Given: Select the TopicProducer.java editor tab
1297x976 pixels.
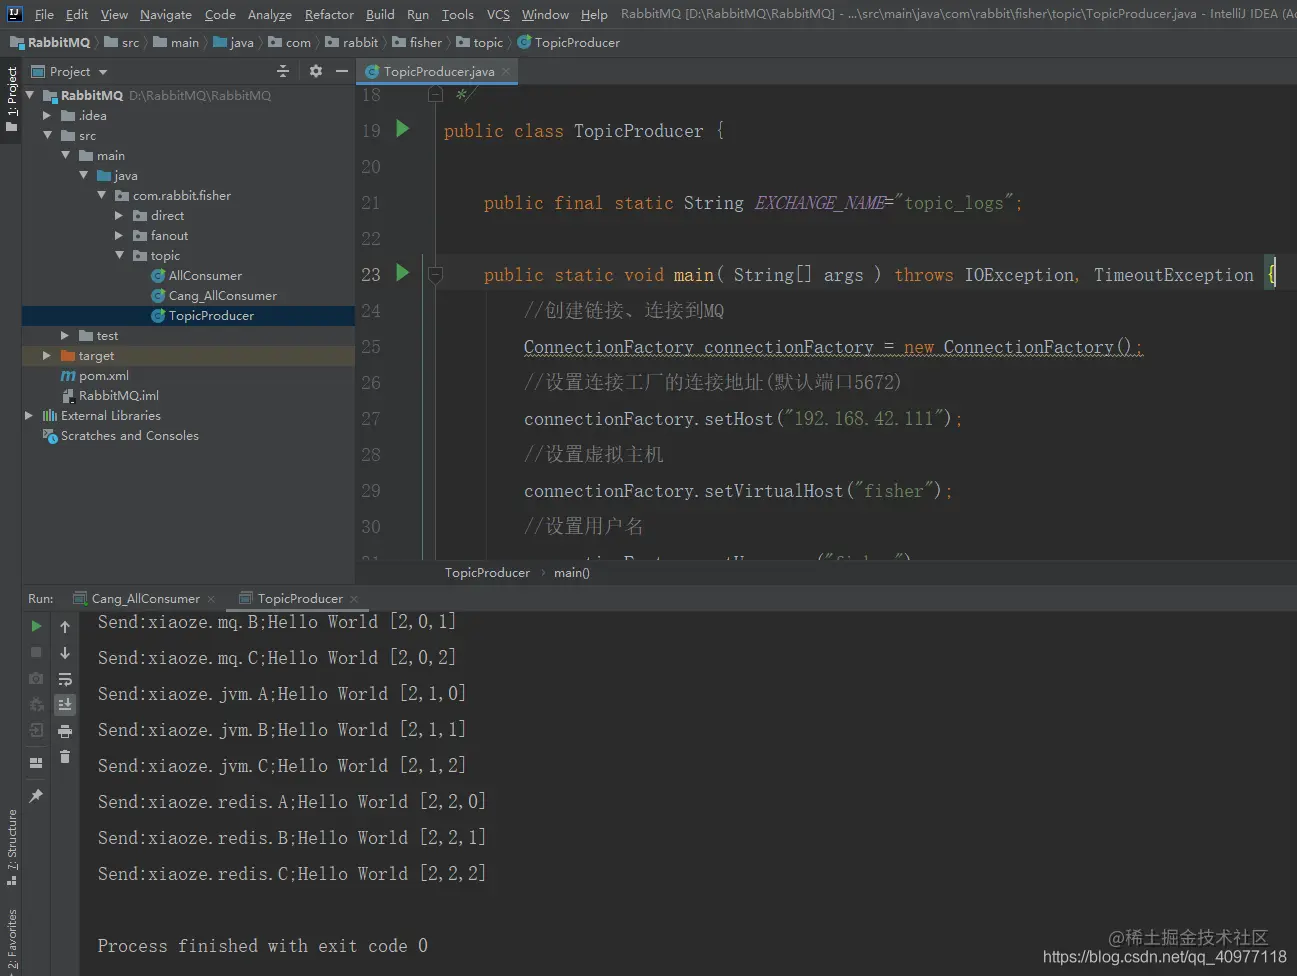Looking at the screenshot, I should coord(438,71).
